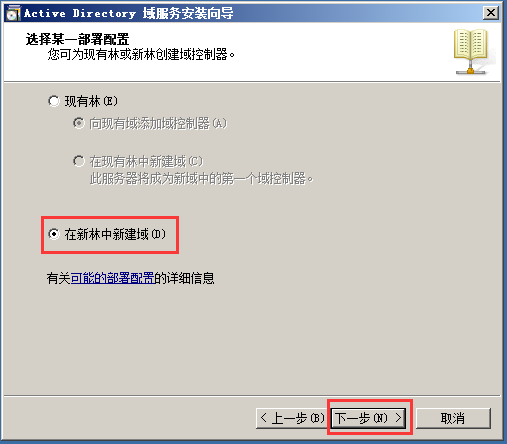Click the 的详细信息 text after the link
The image size is (507, 444).
(x=184, y=278)
